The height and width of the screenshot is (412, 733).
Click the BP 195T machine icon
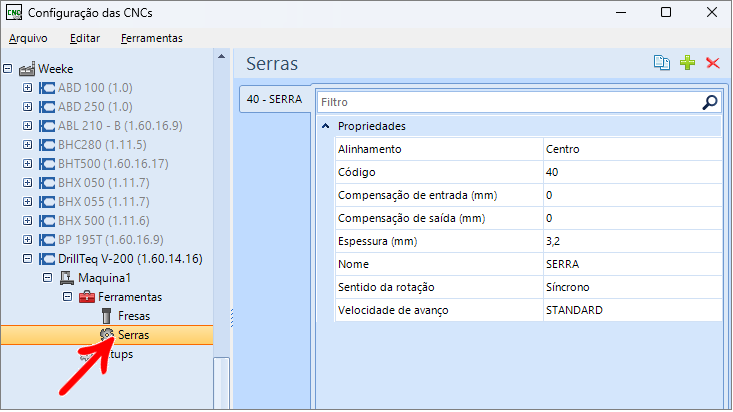click(x=47, y=240)
